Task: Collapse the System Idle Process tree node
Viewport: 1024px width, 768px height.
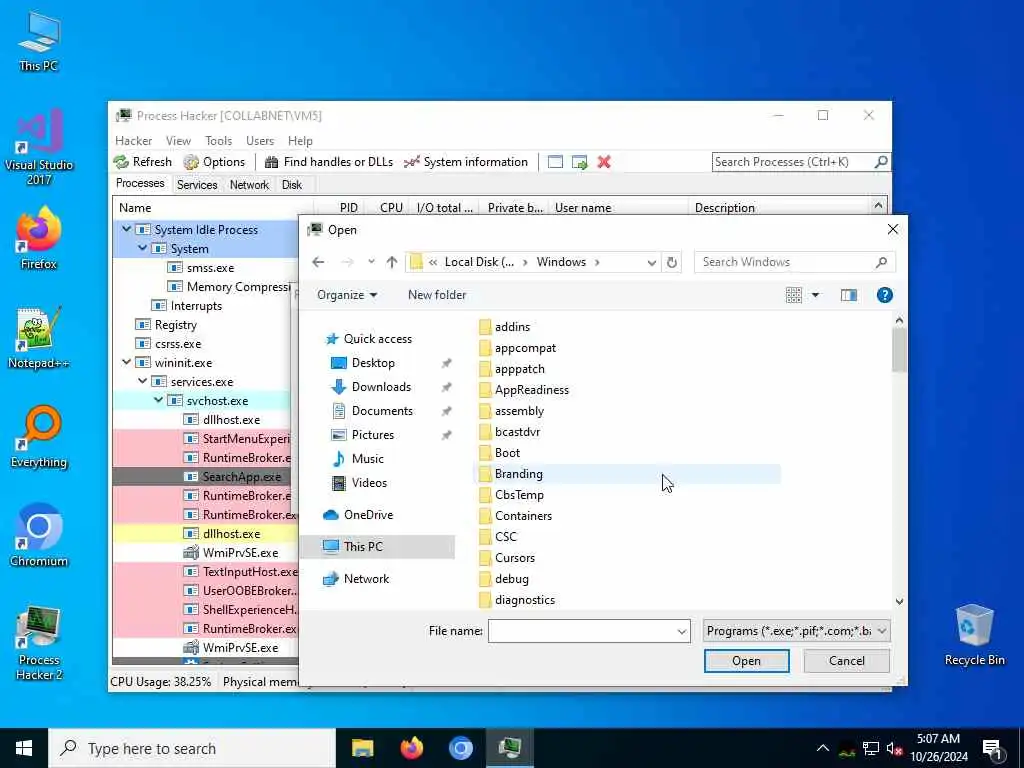Action: (x=127, y=229)
